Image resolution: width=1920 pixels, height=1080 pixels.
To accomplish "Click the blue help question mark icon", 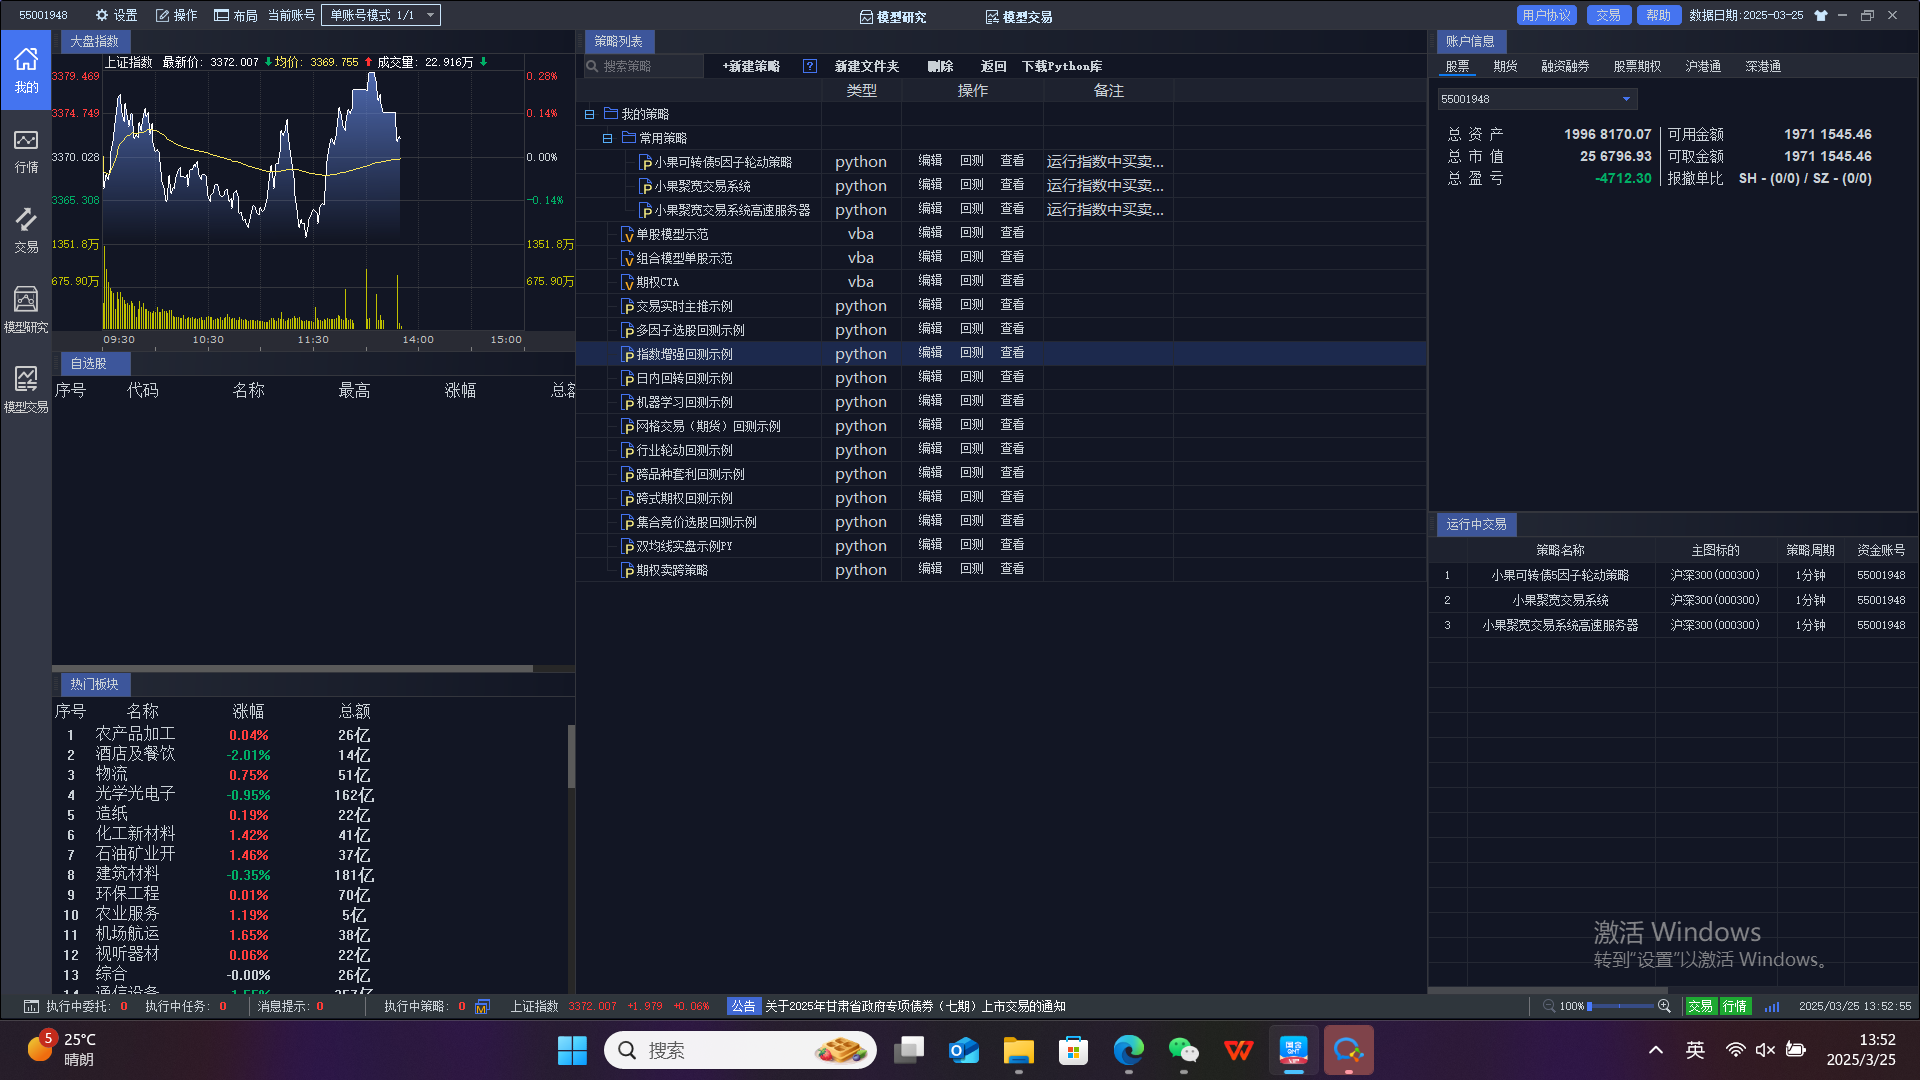I will point(810,66).
